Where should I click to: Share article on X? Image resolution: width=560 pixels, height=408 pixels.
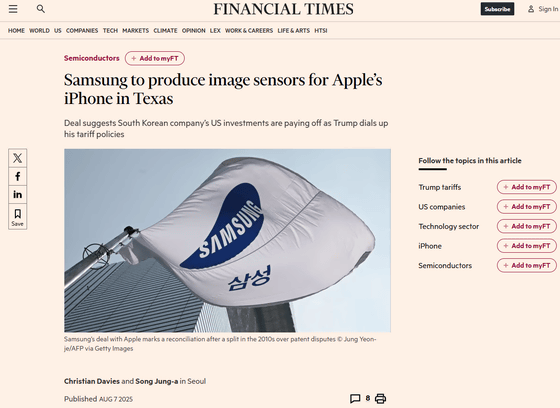pyautogui.click(x=18, y=158)
